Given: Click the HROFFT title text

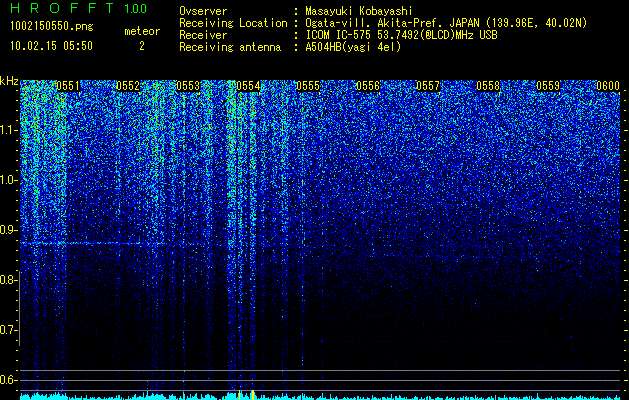Looking at the screenshot, I should (63, 8).
